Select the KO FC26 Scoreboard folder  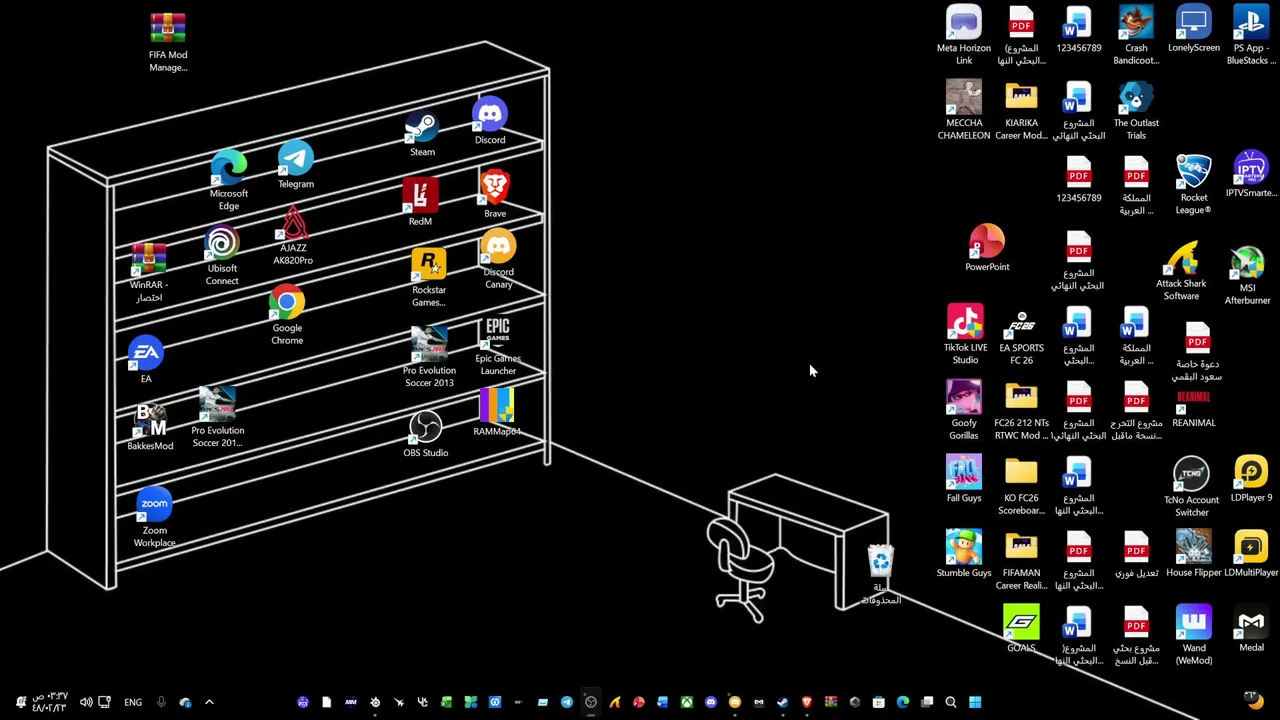click(x=1021, y=486)
